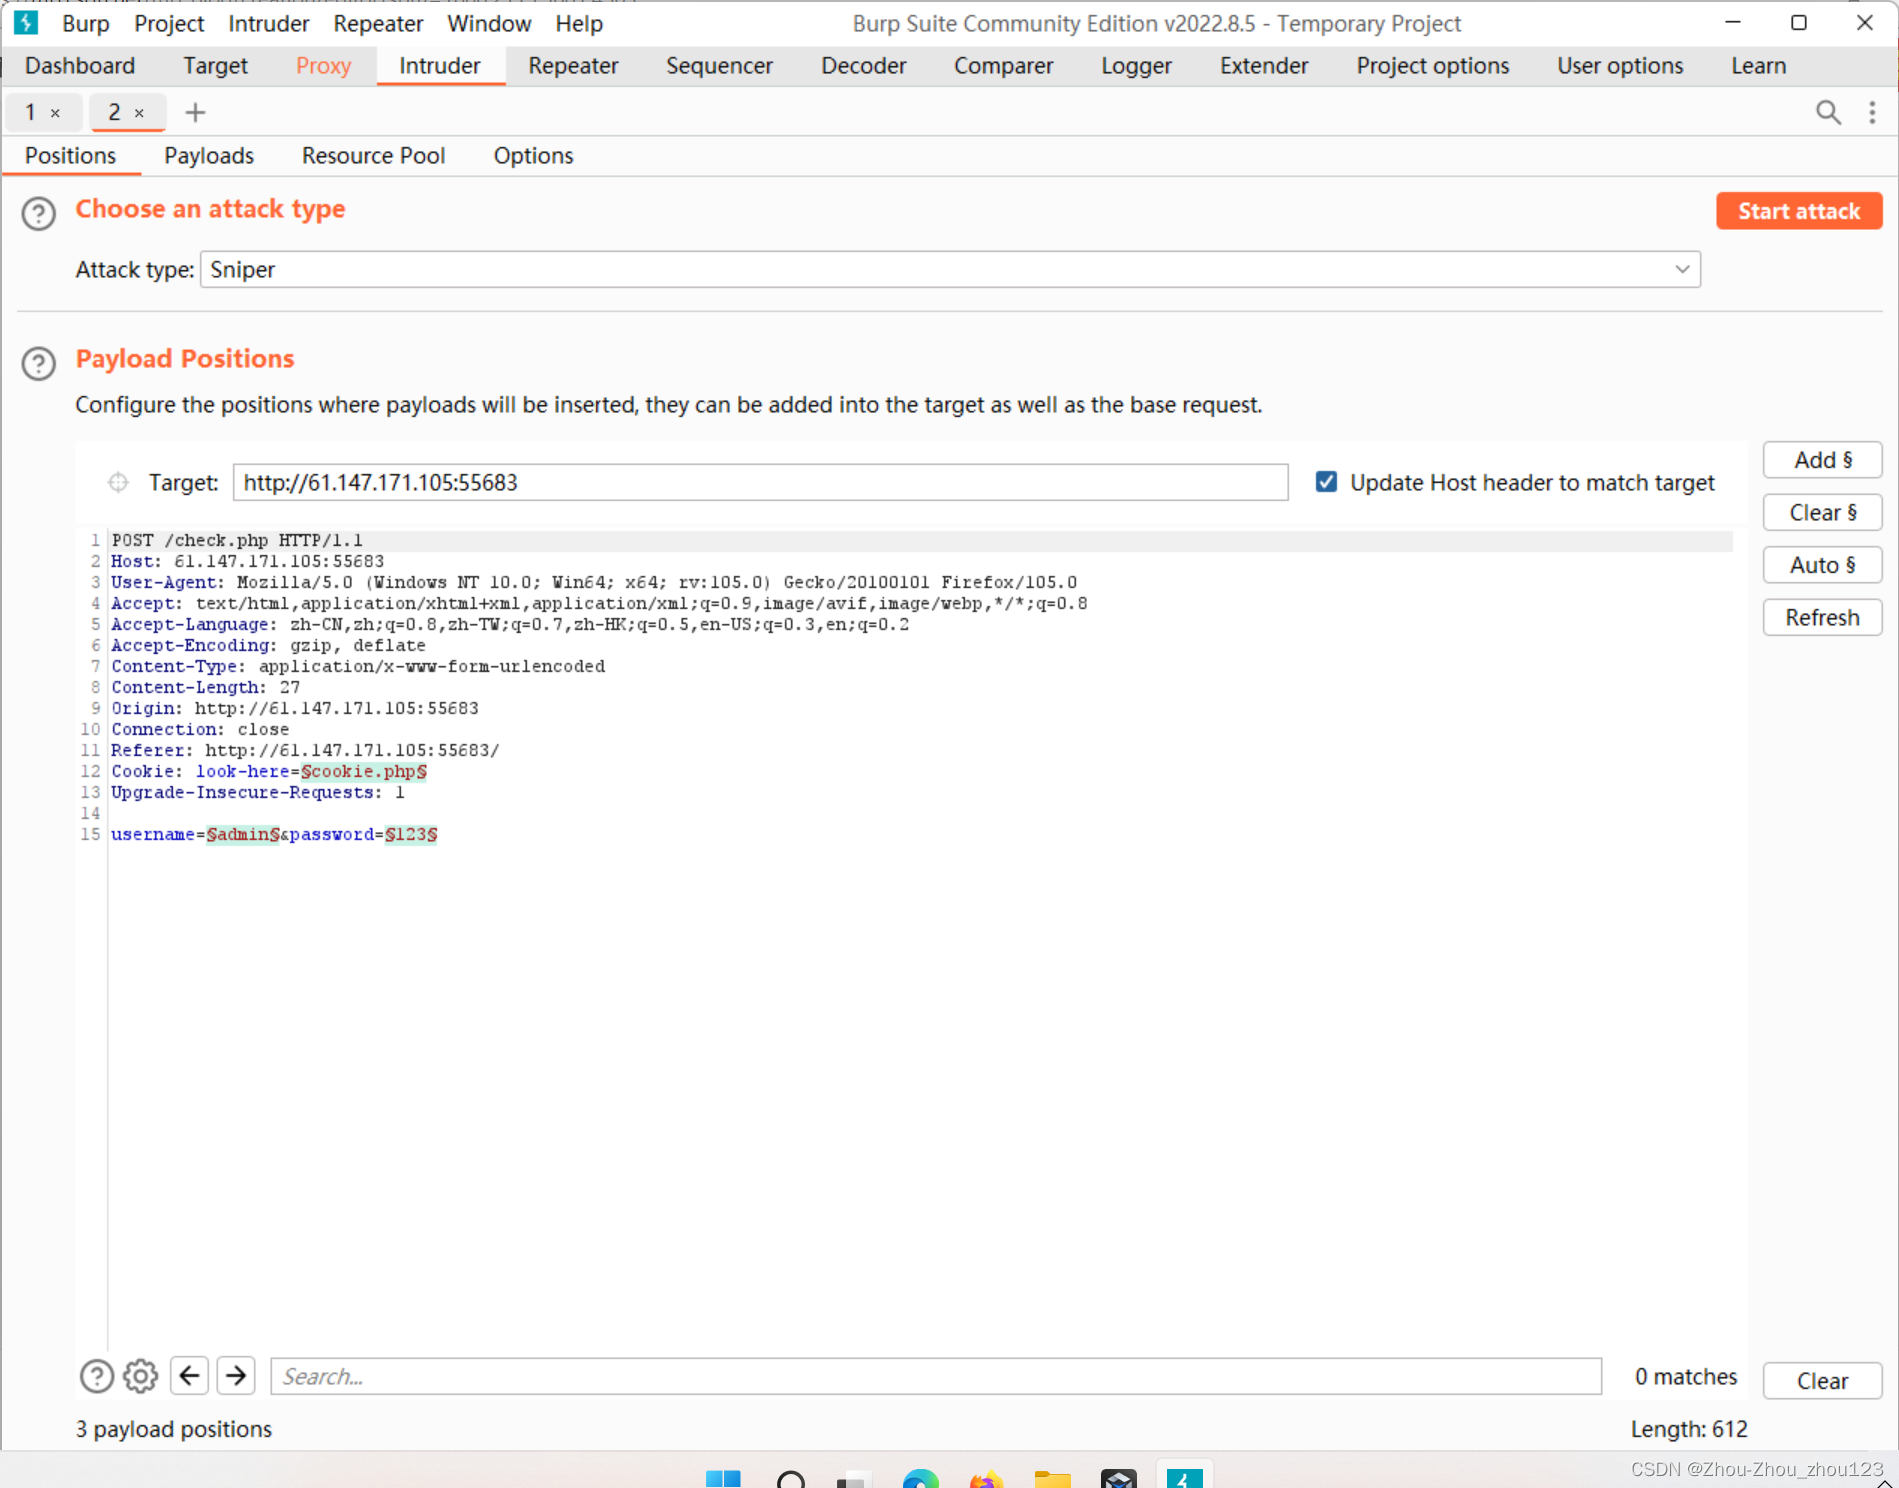
Task: Open editor settings gear icon
Action: click(140, 1376)
